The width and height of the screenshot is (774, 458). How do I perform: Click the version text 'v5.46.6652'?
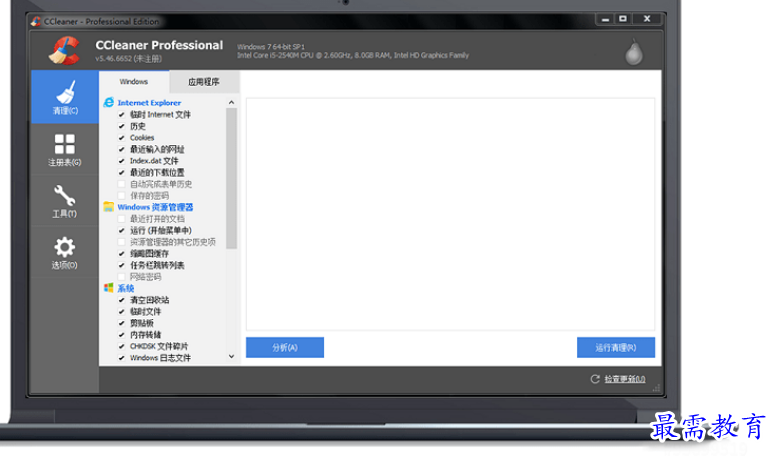[x=114, y=59]
